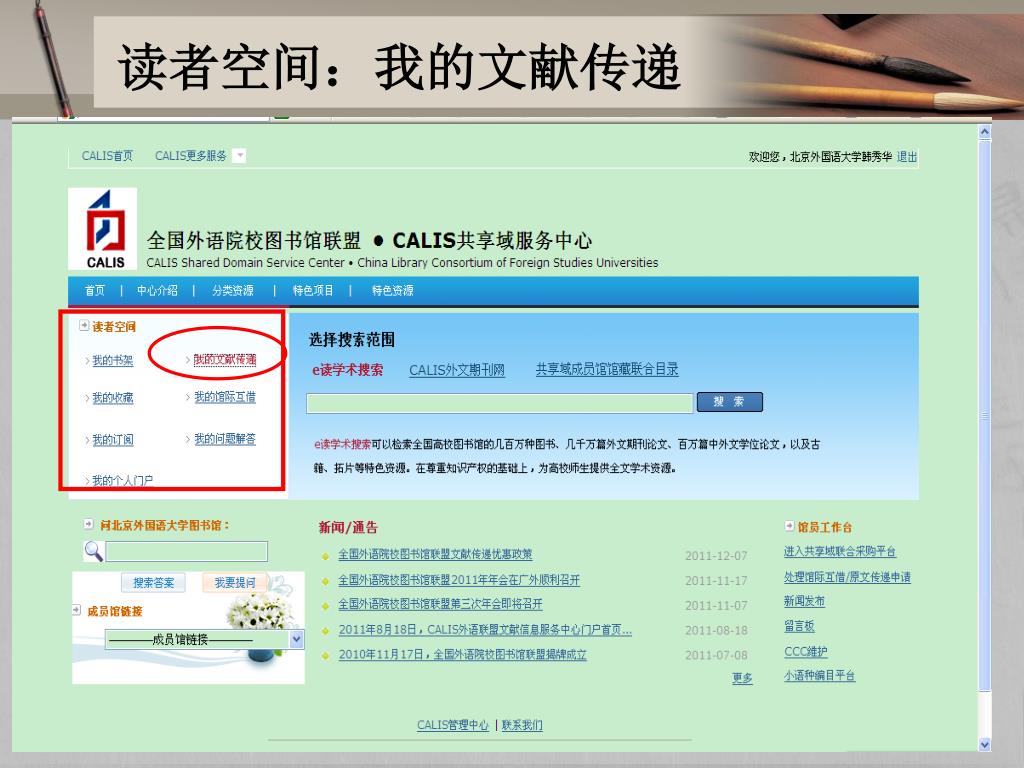Open news about 2011年年会在广外顺利召开
1024x768 pixels.
(458, 580)
